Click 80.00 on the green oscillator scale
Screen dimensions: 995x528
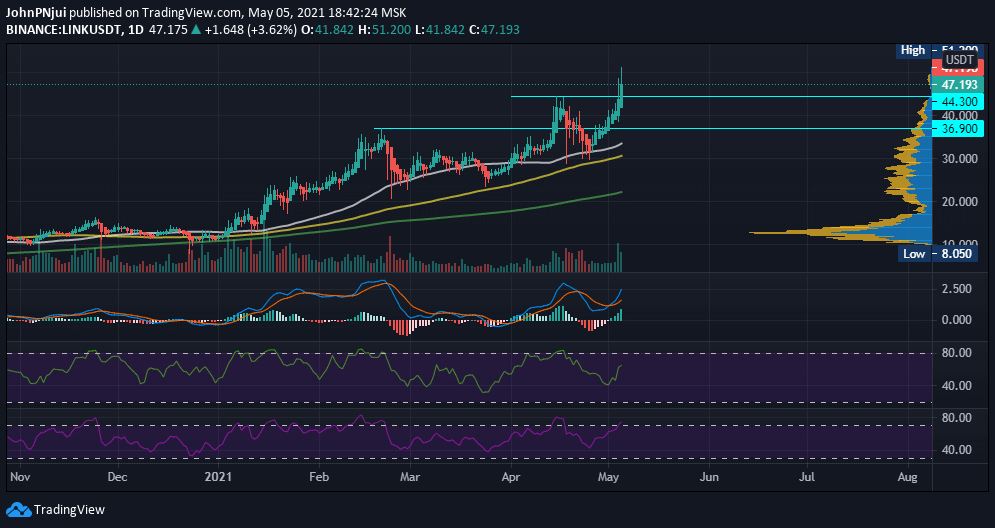click(x=956, y=353)
